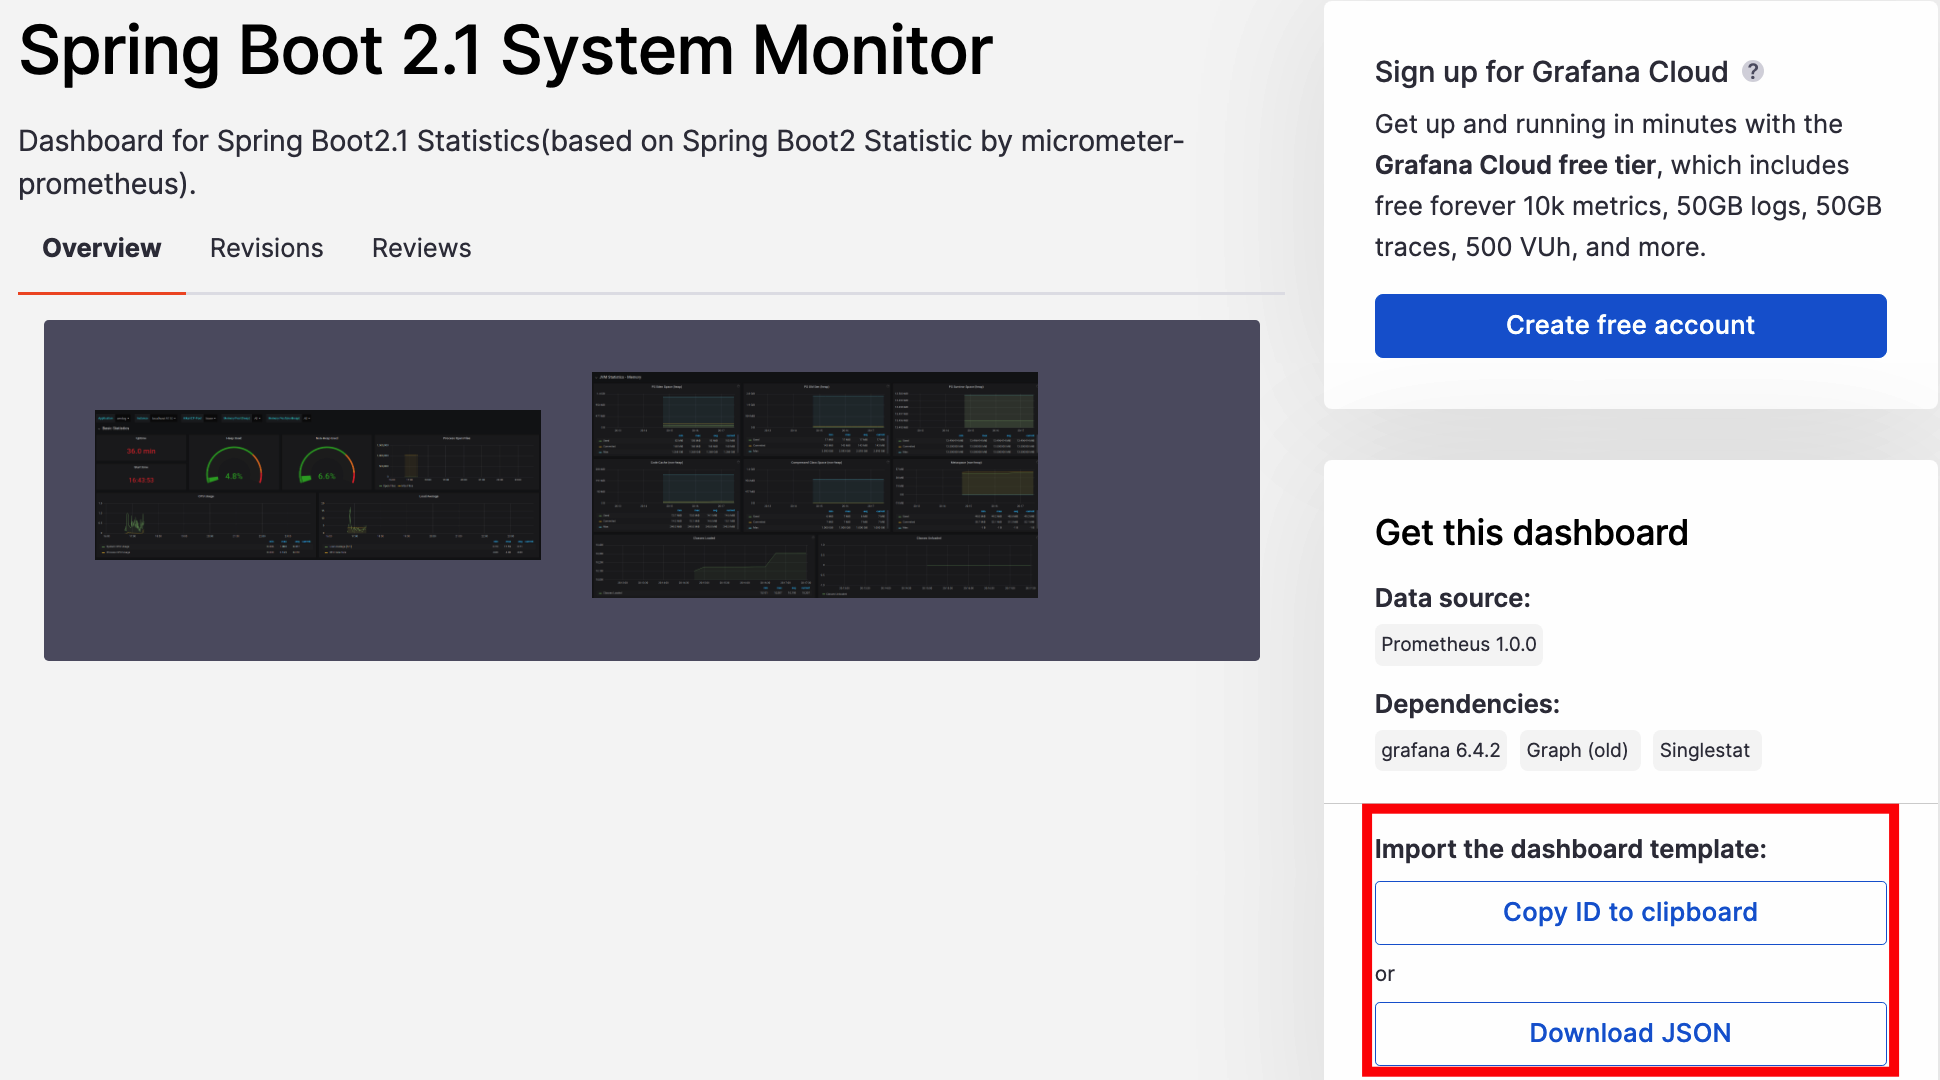1940x1080 pixels.
Task: Click the bold Grafana Cloud free tier text
Action: pyautogui.click(x=1514, y=165)
